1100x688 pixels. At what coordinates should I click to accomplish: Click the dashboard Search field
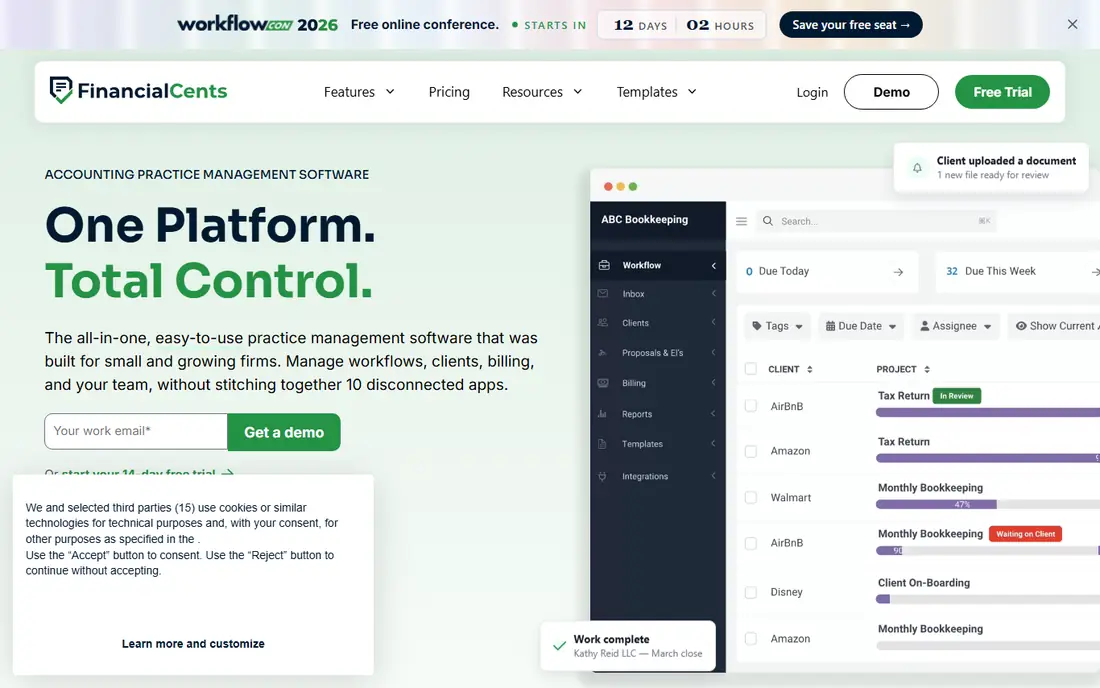[x=876, y=221]
